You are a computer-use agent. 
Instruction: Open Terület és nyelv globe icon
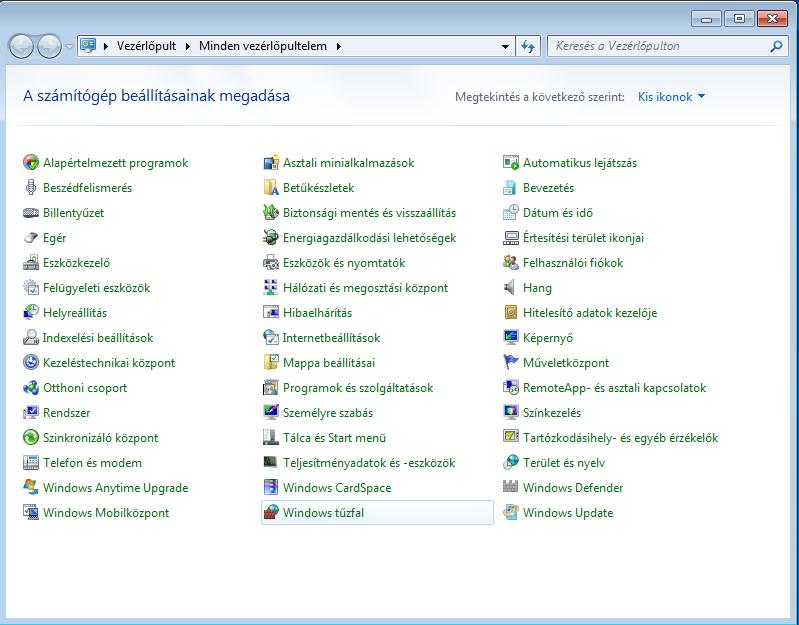click(x=510, y=462)
